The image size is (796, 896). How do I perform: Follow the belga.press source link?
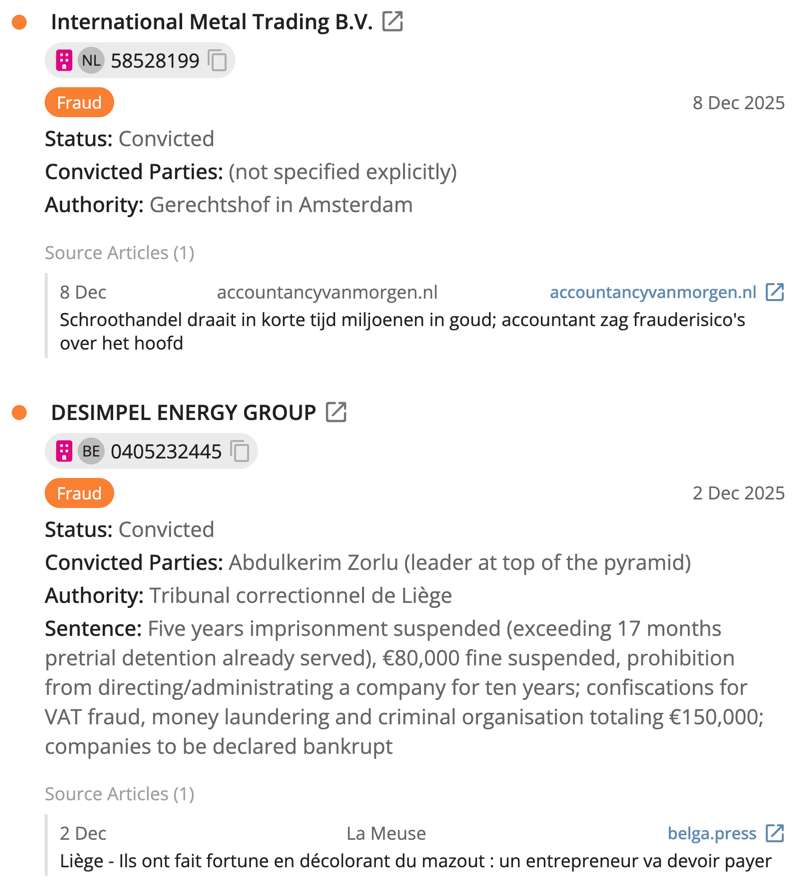711,833
